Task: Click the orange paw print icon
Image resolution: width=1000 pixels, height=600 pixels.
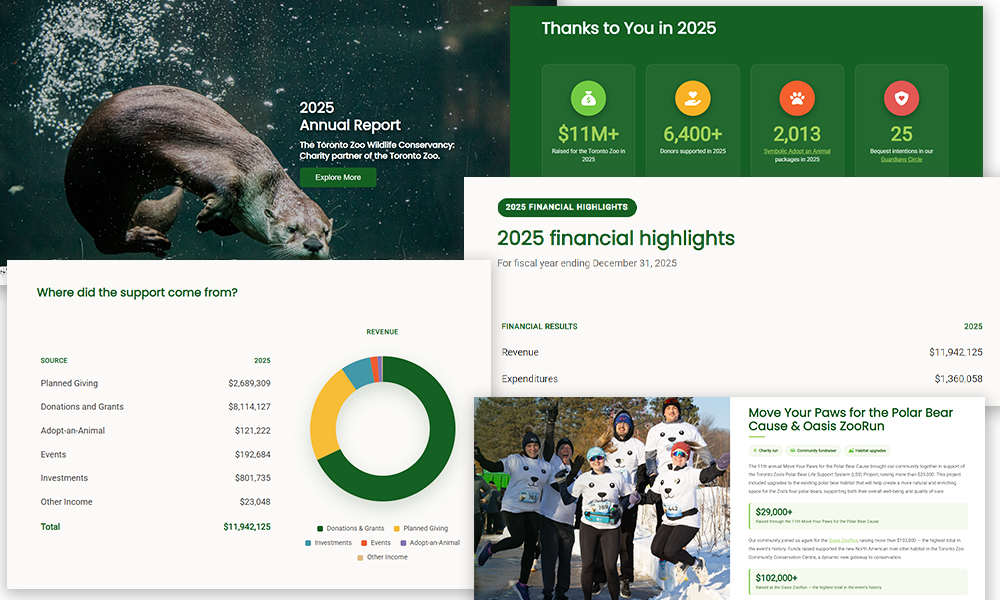Action: pos(797,98)
